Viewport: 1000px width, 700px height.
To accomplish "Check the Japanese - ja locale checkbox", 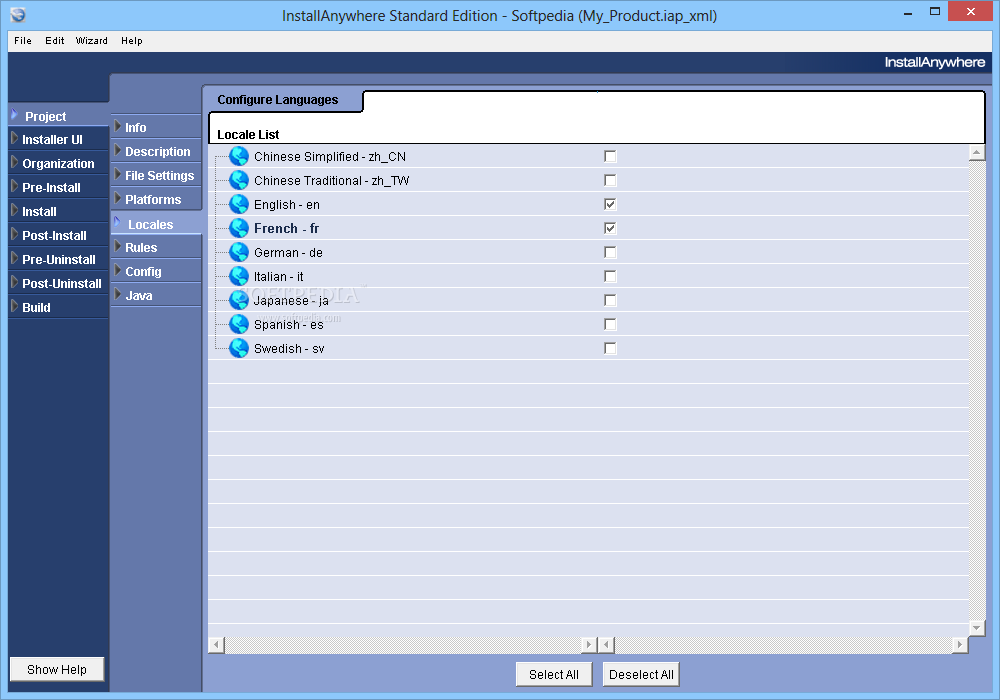I will pos(610,300).
